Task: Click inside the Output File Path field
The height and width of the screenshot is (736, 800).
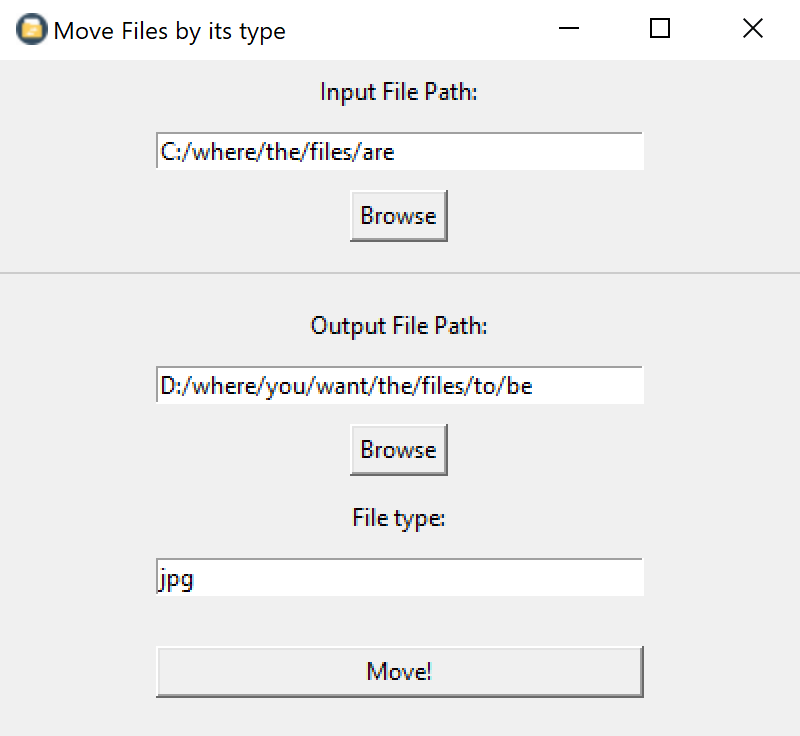Action: coord(398,385)
